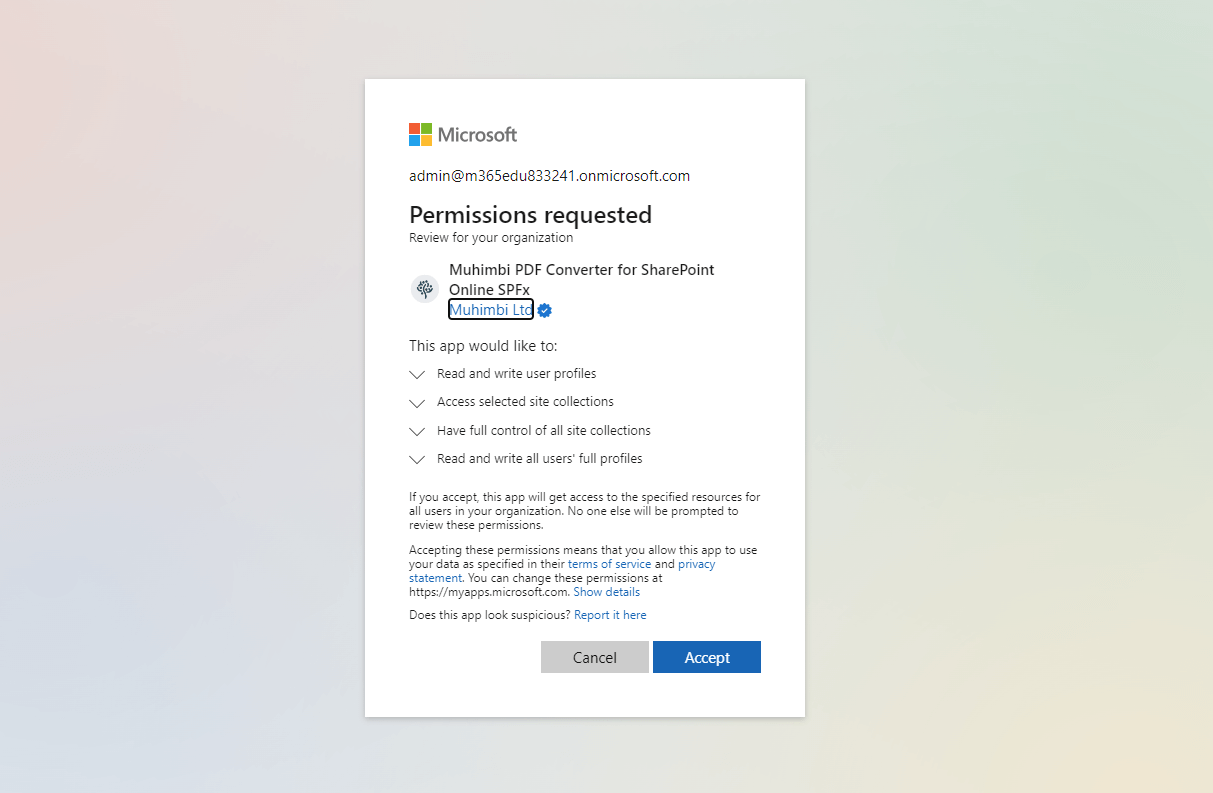Click the blue verified publisher badge
This screenshot has height=793, width=1213.
545,311
